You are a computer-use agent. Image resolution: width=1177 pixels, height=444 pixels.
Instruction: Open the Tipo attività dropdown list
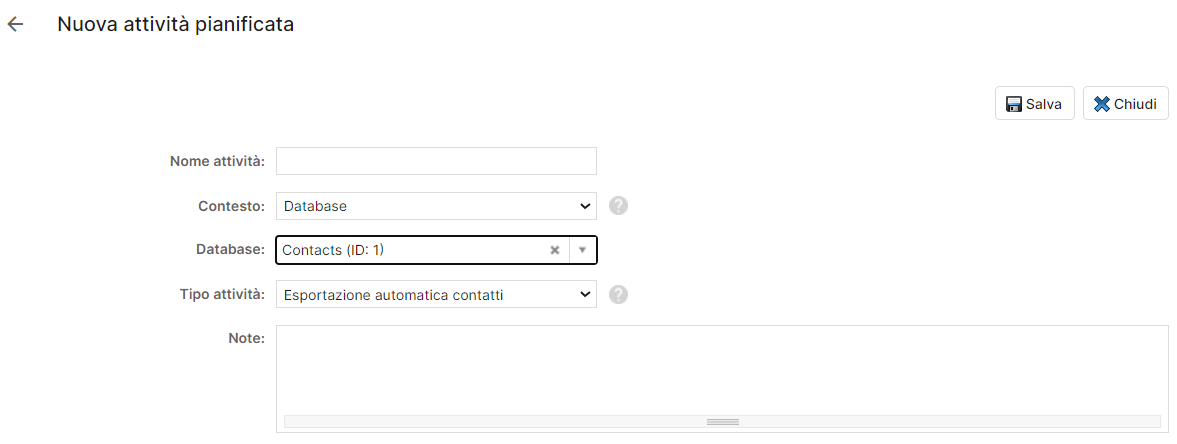coord(436,295)
